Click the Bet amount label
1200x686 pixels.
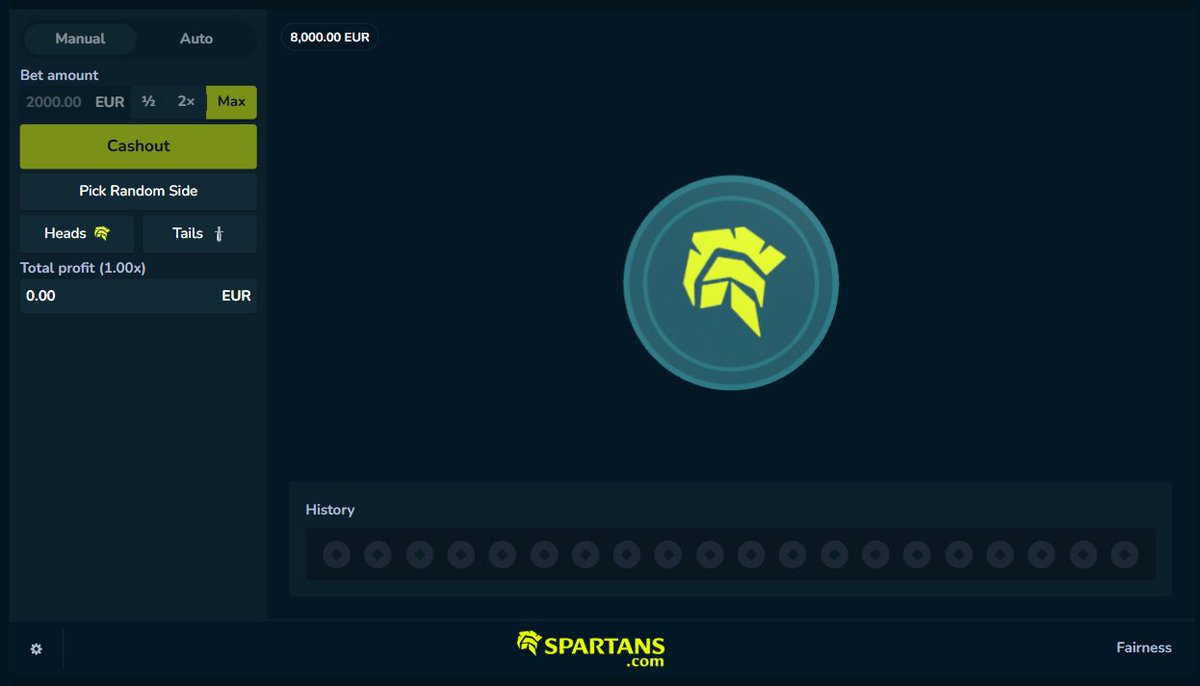(60, 75)
